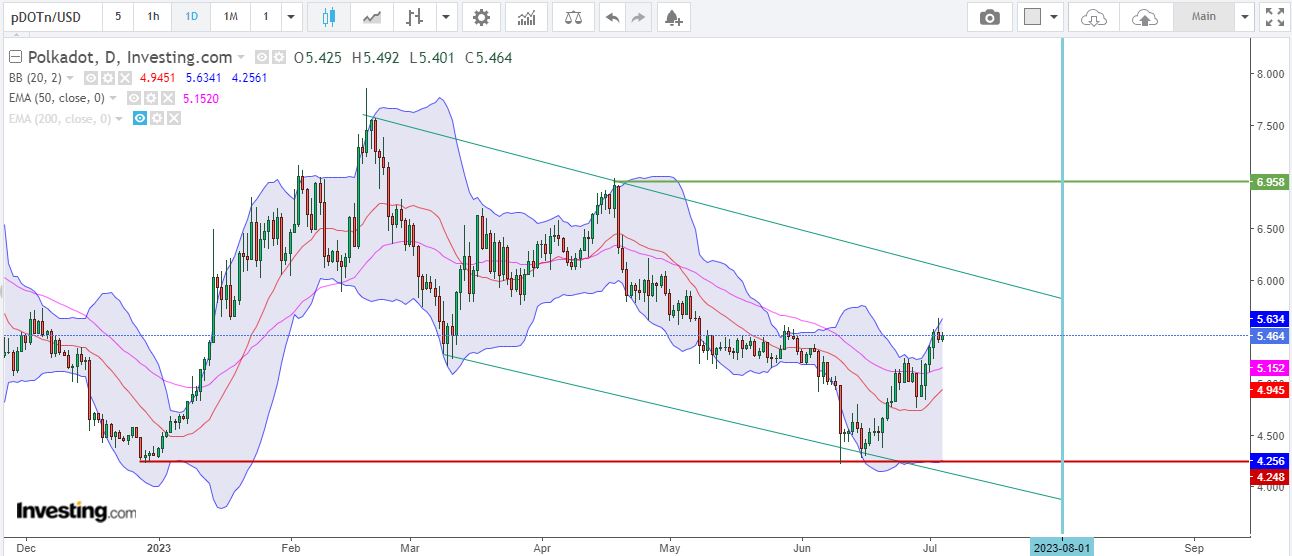The width and height of the screenshot is (1292, 556).
Task: Open interval dropdown arrow beside 1
Action: pos(291,17)
